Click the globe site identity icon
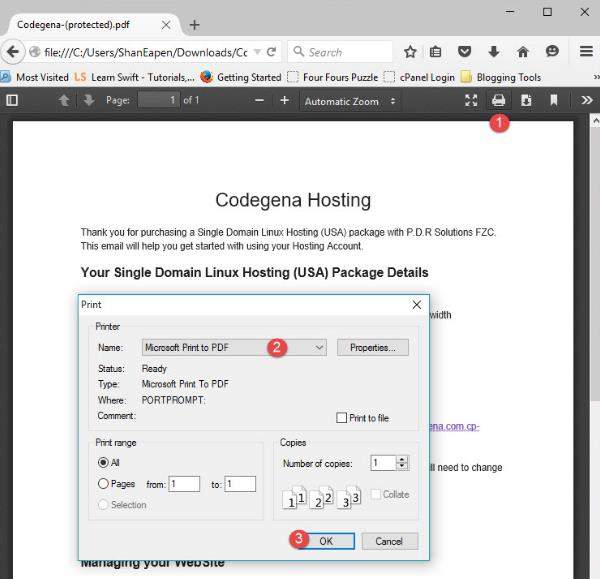Screen dimensions: 600x579 coord(34,52)
